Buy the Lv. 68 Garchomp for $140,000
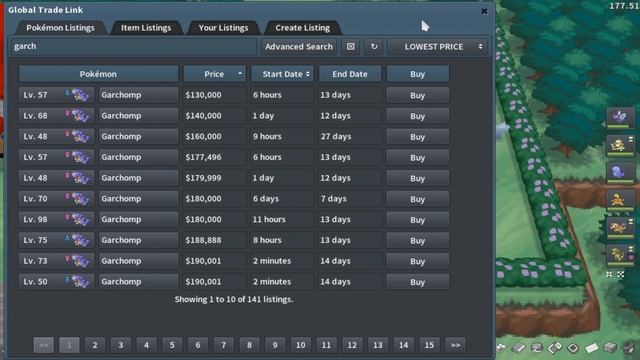Viewport: 640px width, 360px height. (x=418, y=116)
